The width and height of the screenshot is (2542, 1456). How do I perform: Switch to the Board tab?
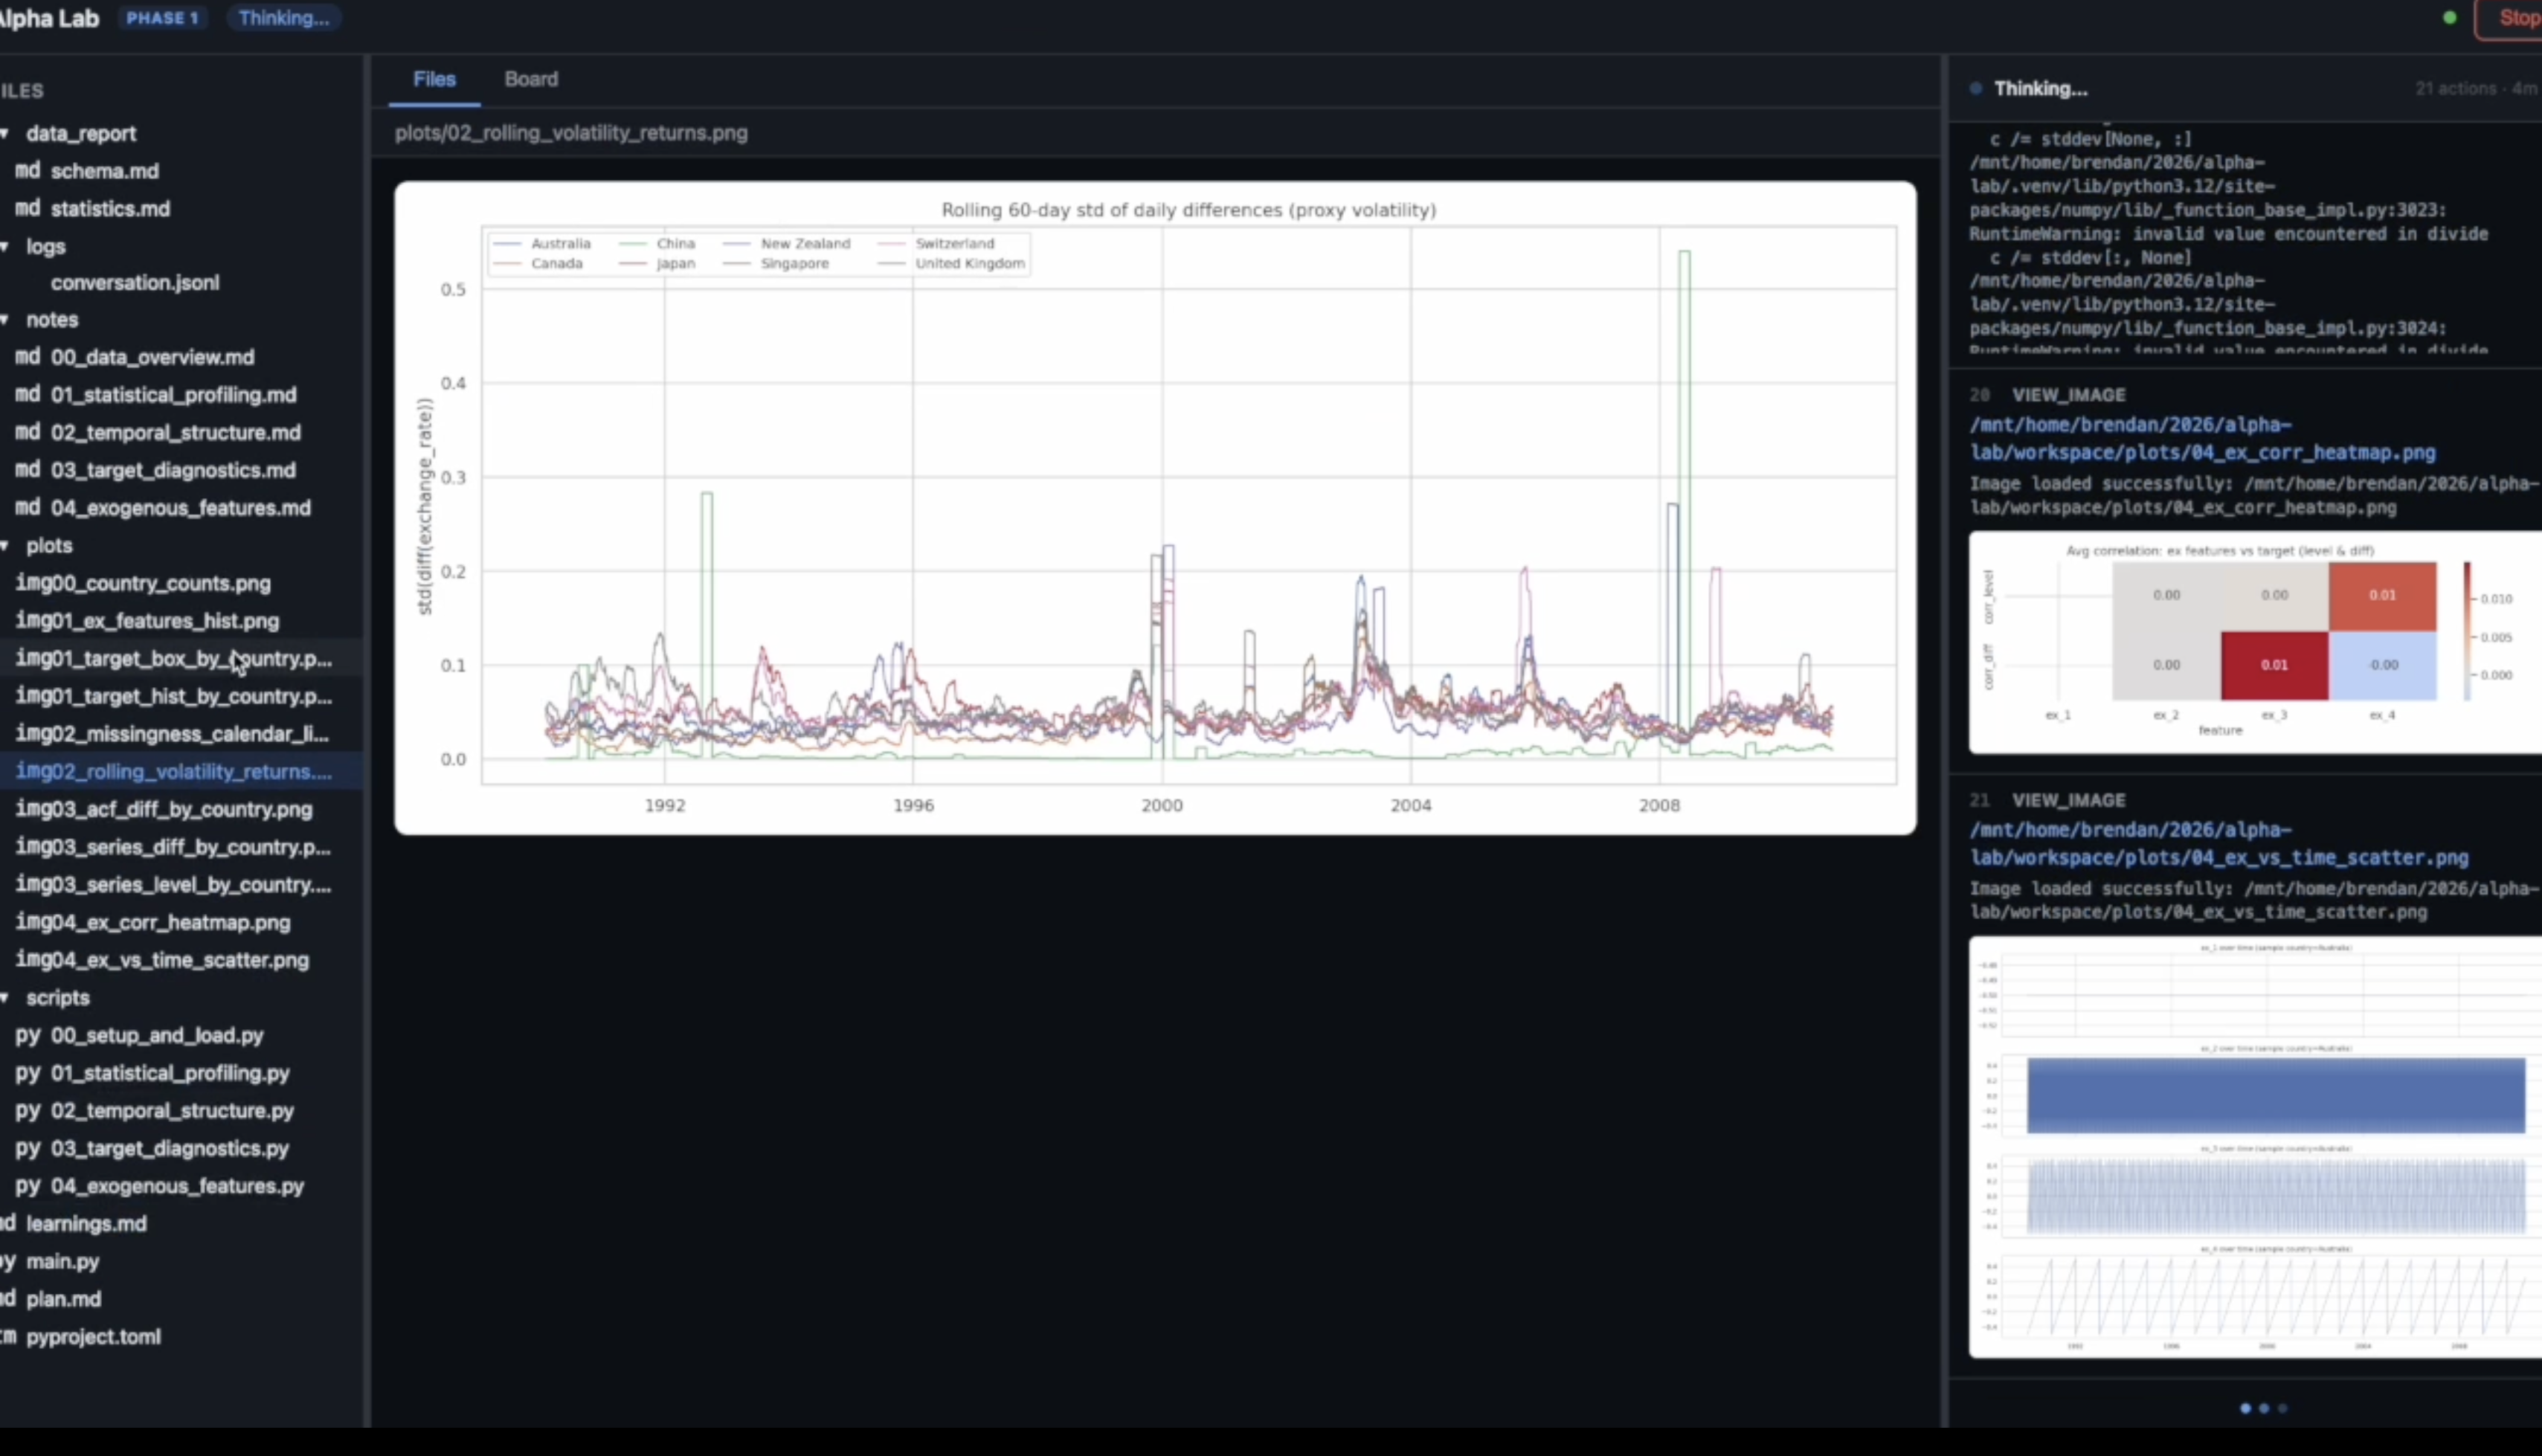pos(531,79)
